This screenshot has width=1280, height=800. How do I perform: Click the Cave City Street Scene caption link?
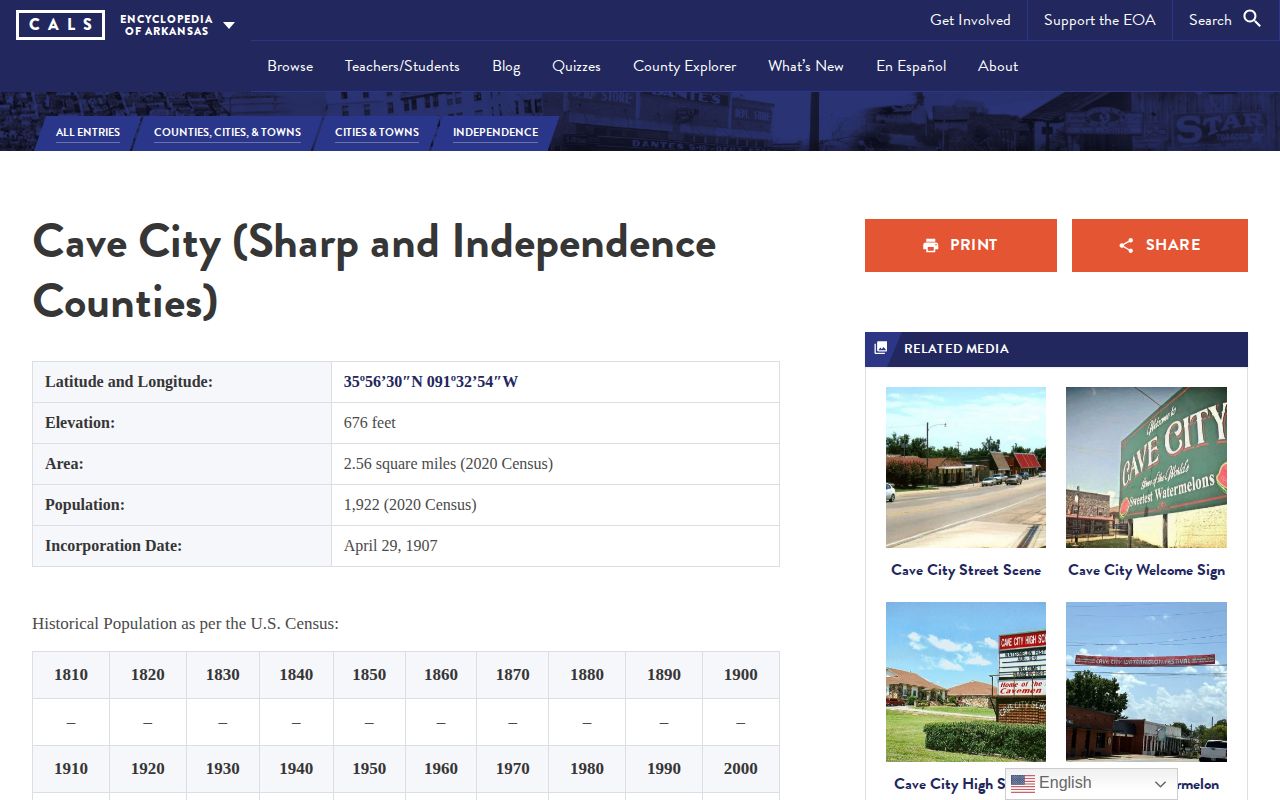[x=966, y=570]
